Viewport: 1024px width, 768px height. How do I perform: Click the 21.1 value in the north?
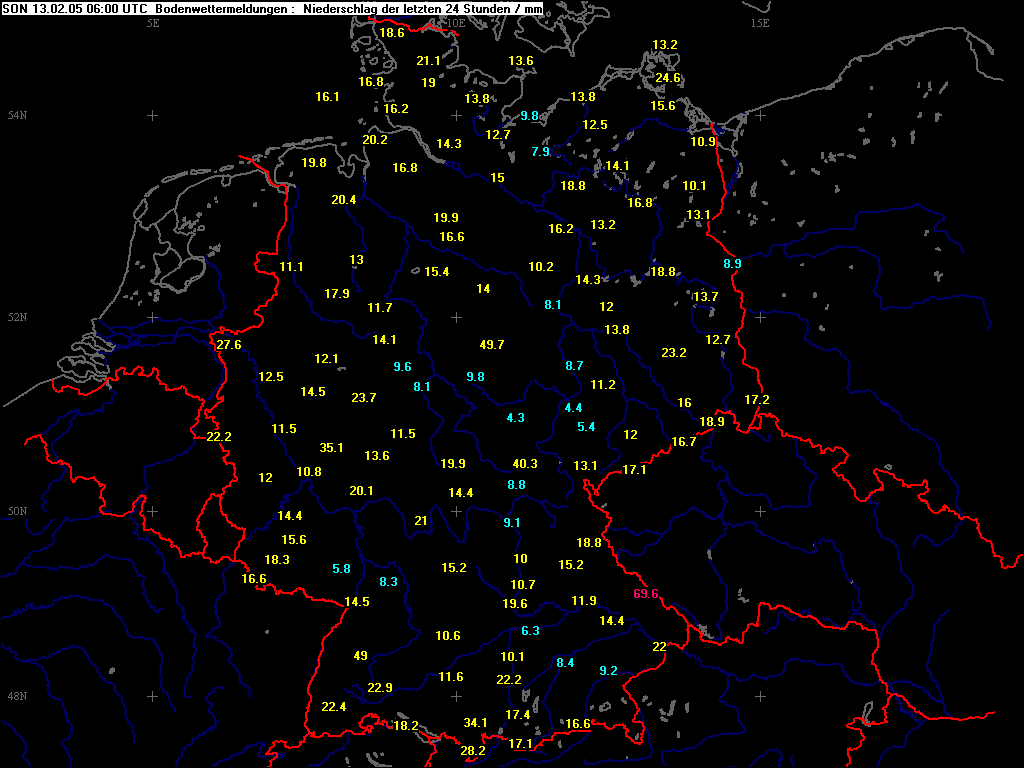[428, 61]
